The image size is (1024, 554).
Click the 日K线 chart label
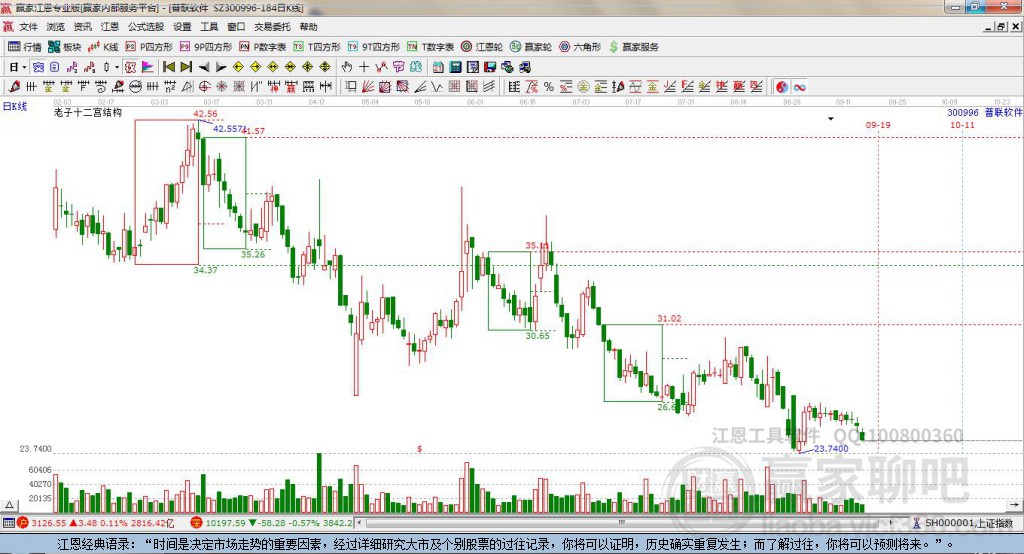16,106
